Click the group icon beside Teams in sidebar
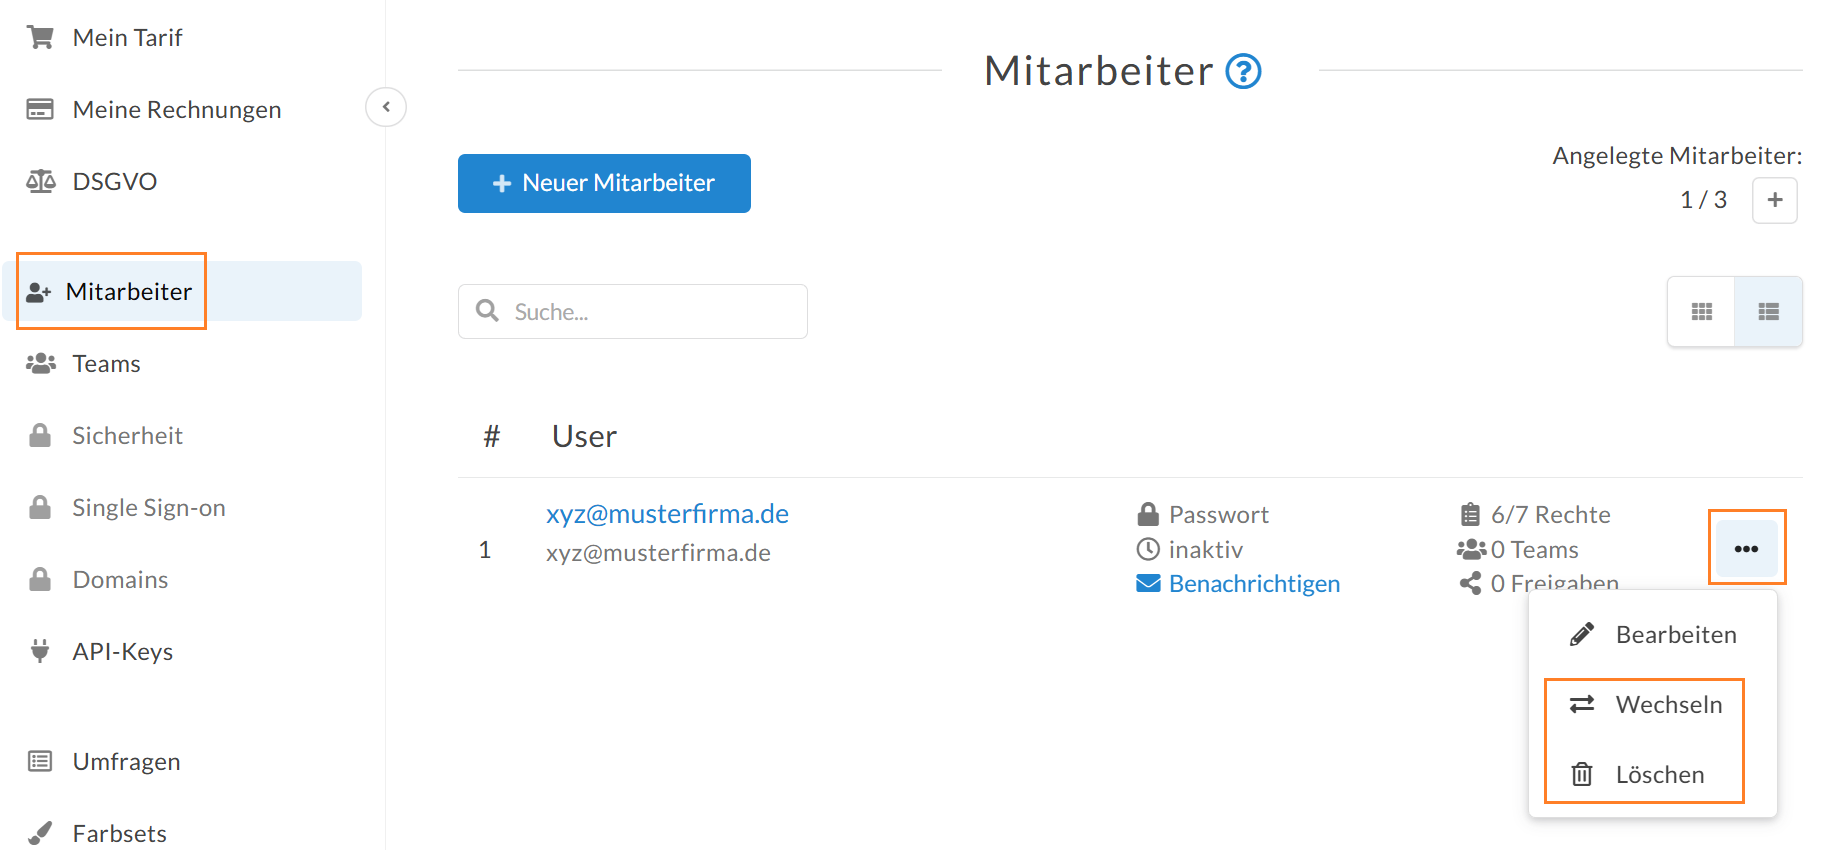The image size is (1831, 850). pyautogui.click(x=40, y=363)
